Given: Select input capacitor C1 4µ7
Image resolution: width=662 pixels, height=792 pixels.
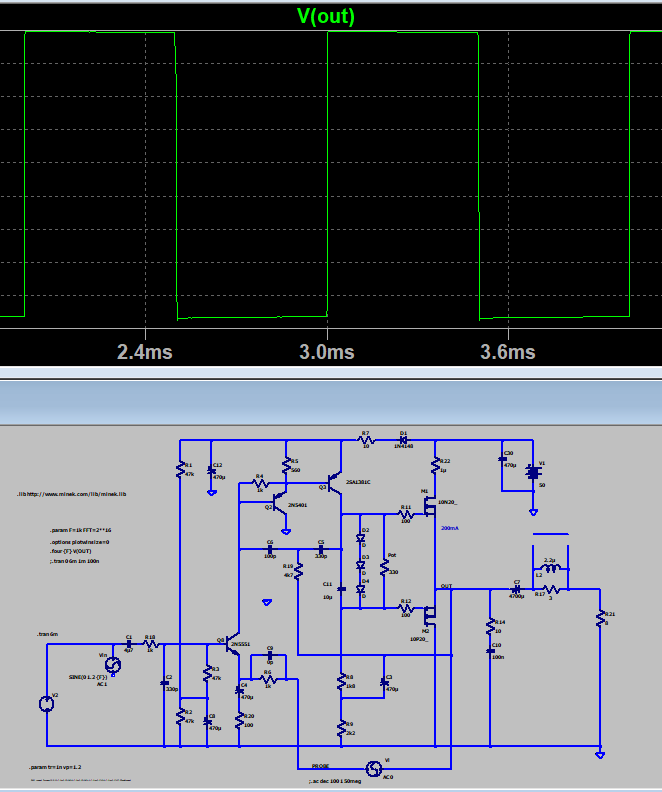Looking at the screenshot, I should [x=128, y=644].
